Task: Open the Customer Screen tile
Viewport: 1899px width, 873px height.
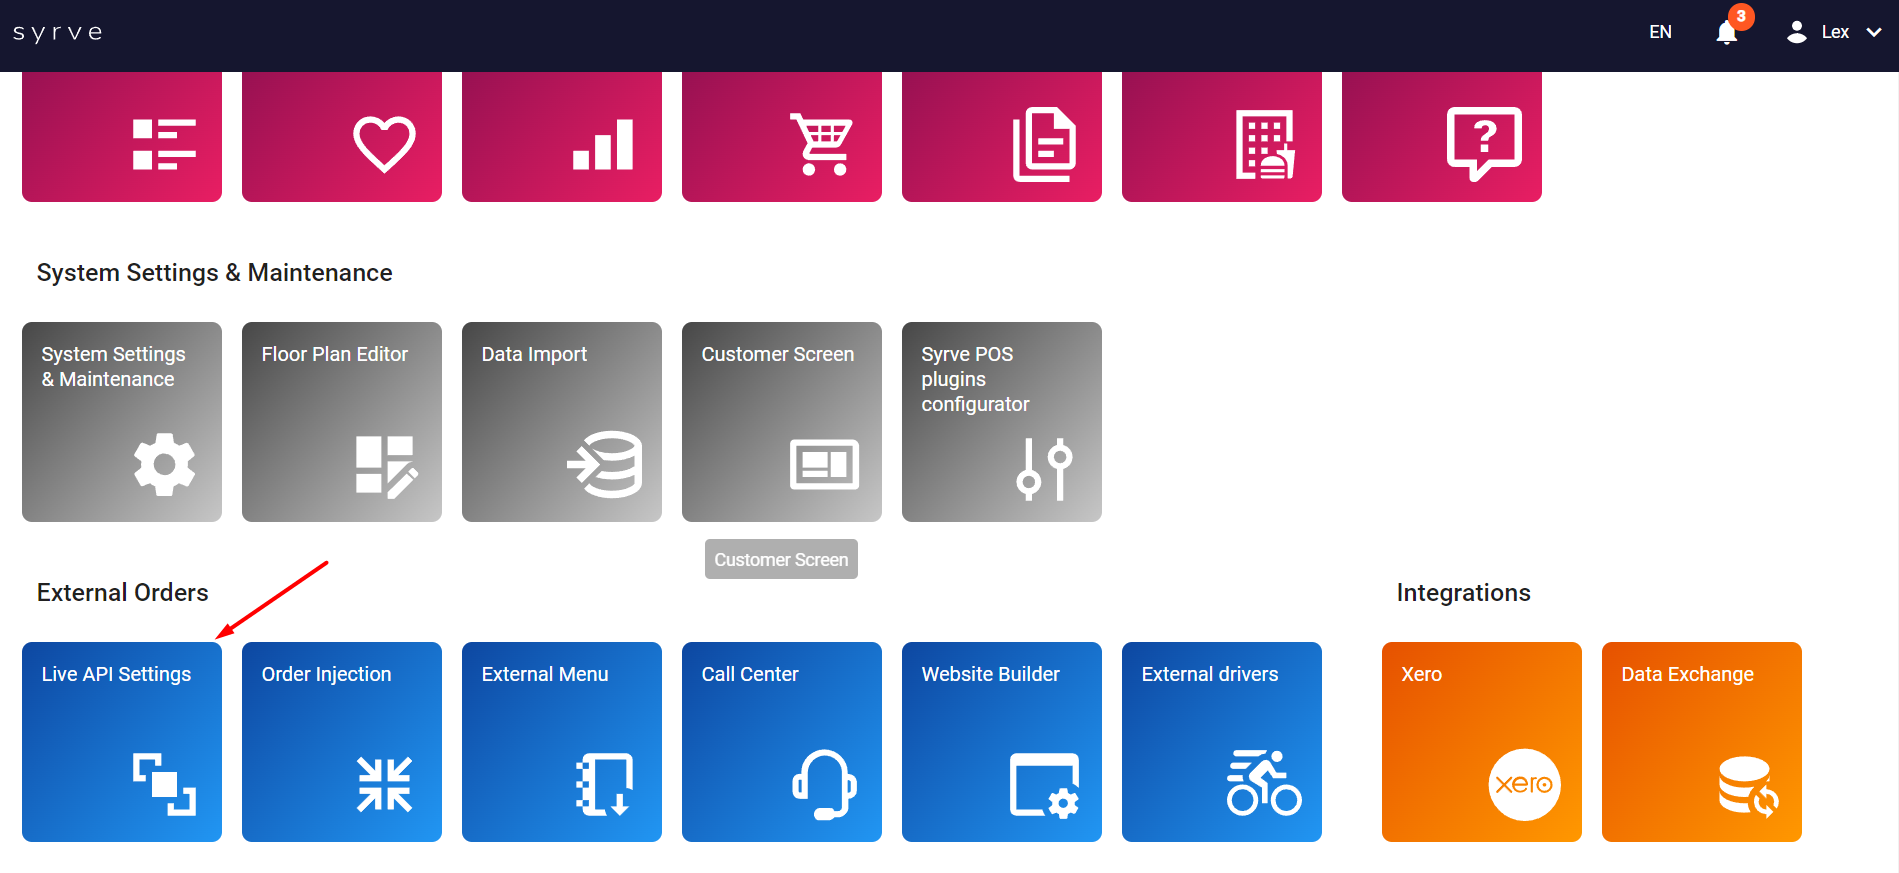Action: 782,421
